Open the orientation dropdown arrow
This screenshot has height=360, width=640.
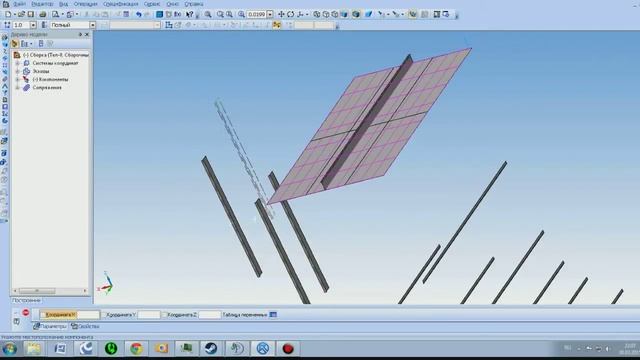[x=307, y=14]
